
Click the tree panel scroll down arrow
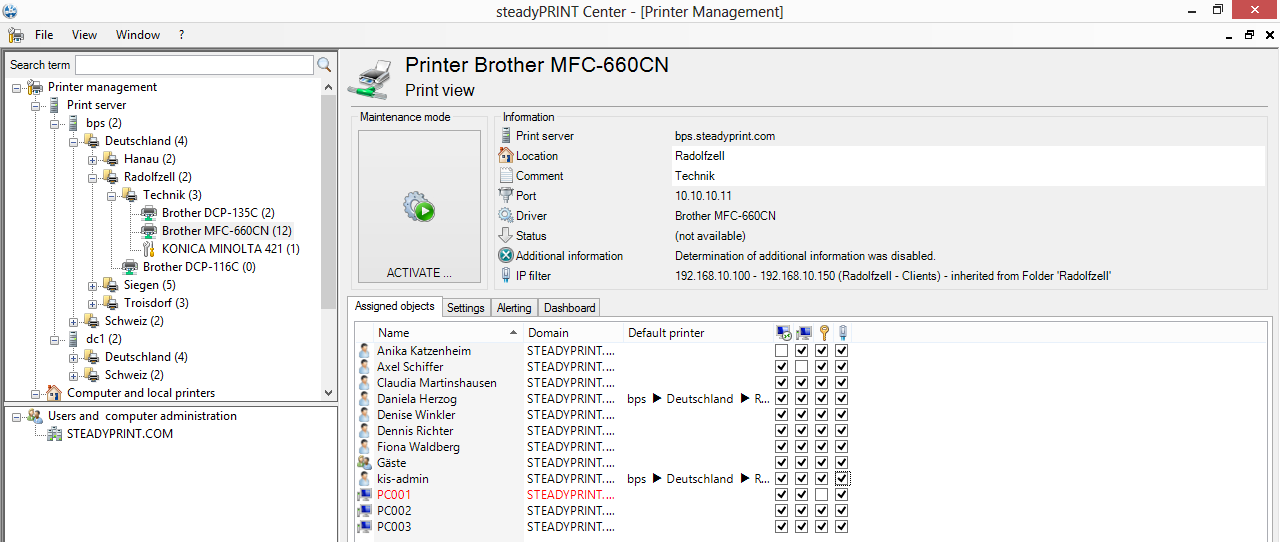pyautogui.click(x=329, y=393)
